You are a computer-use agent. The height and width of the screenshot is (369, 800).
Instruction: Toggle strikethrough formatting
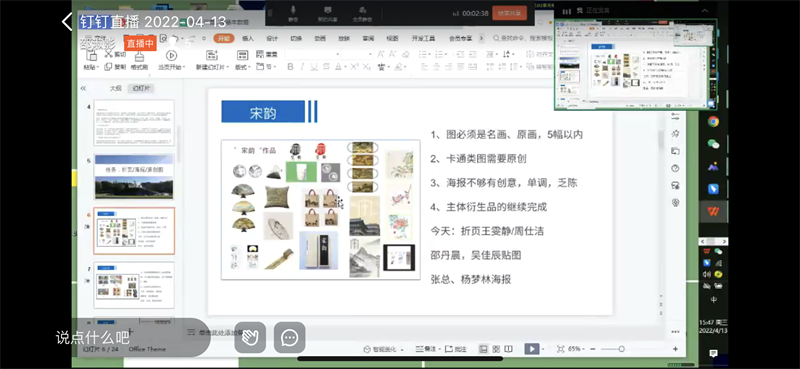(x=326, y=67)
